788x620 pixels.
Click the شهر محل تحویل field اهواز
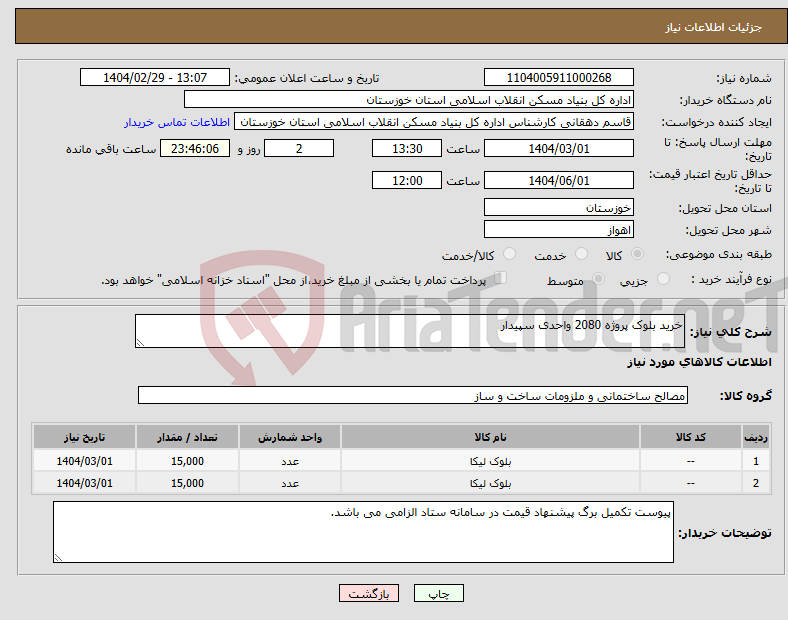[558, 230]
